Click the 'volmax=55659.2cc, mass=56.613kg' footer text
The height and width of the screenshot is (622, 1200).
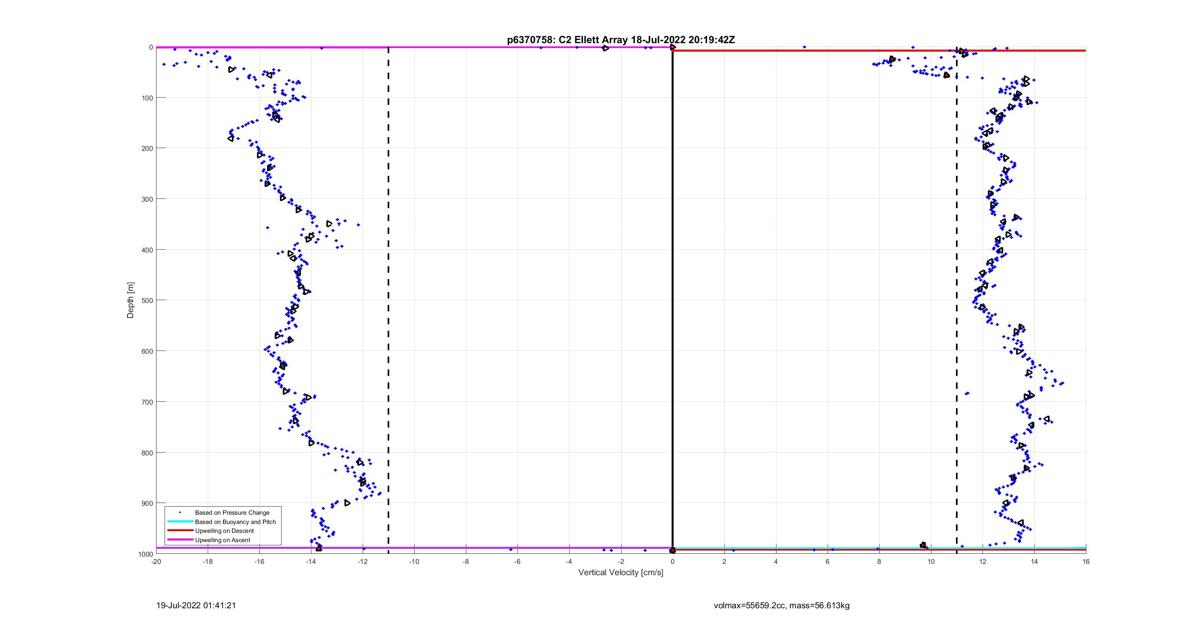pos(781,605)
